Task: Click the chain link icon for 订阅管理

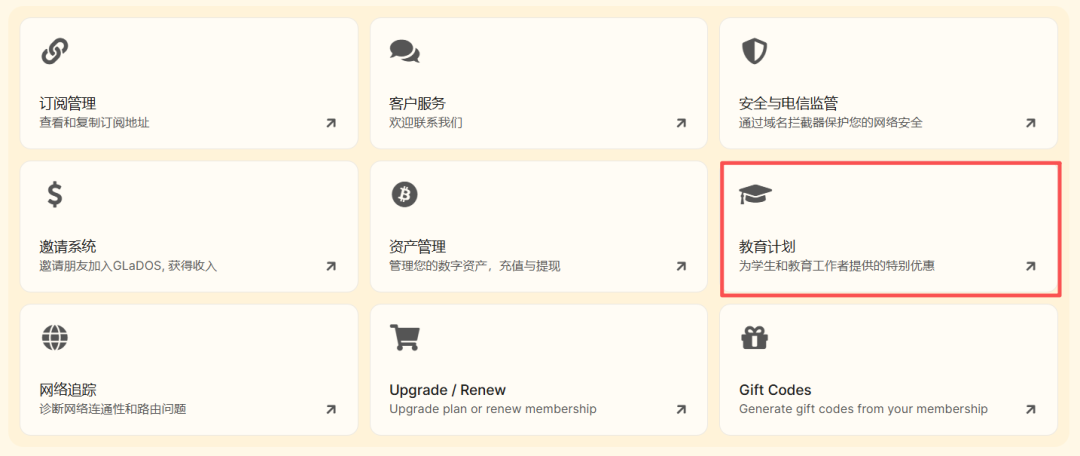Action: (55, 51)
